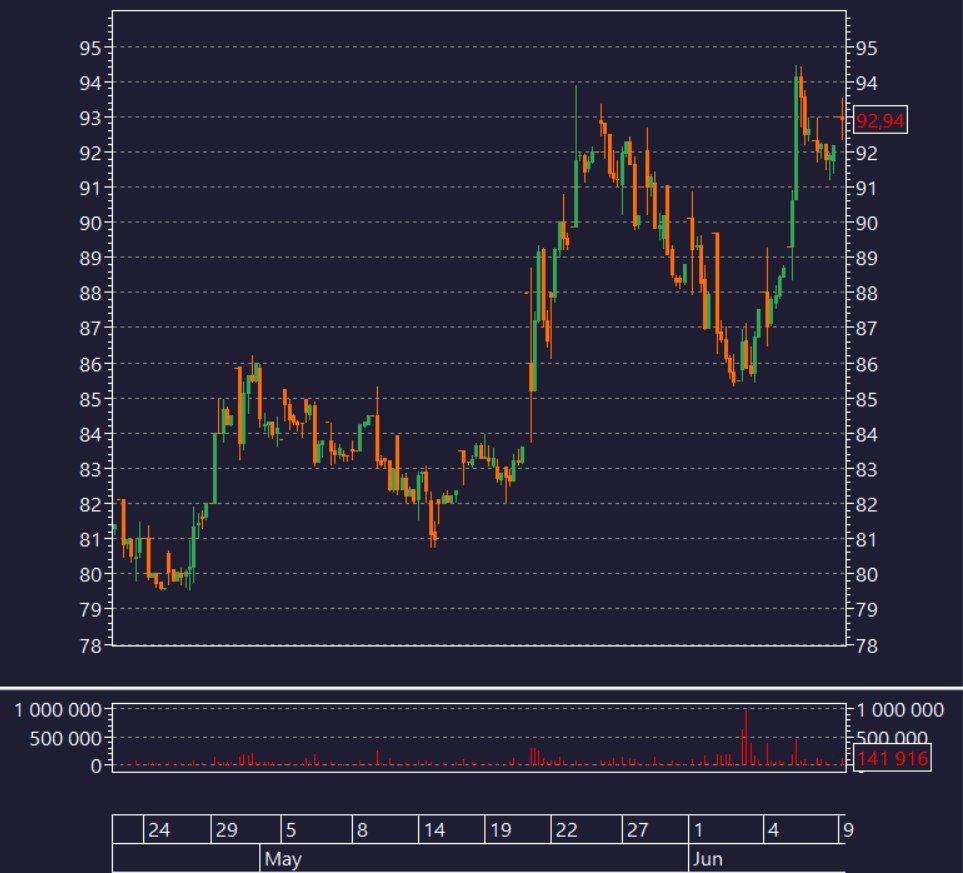963x873 pixels.
Task: Click the 79 label on right price axis
Action: click(866, 609)
